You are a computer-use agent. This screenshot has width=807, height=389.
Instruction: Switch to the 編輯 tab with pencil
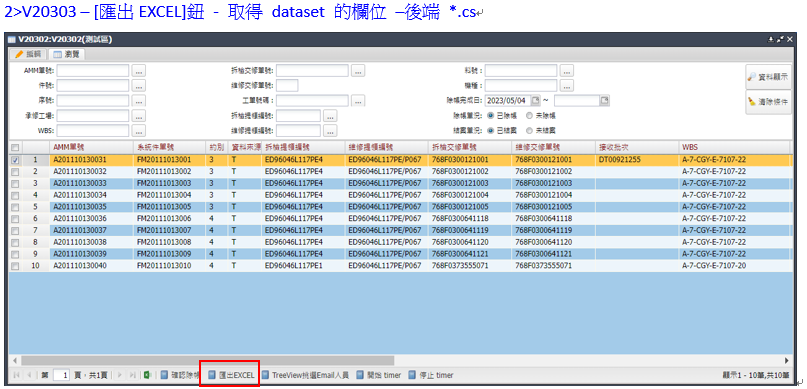coord(28,54)
